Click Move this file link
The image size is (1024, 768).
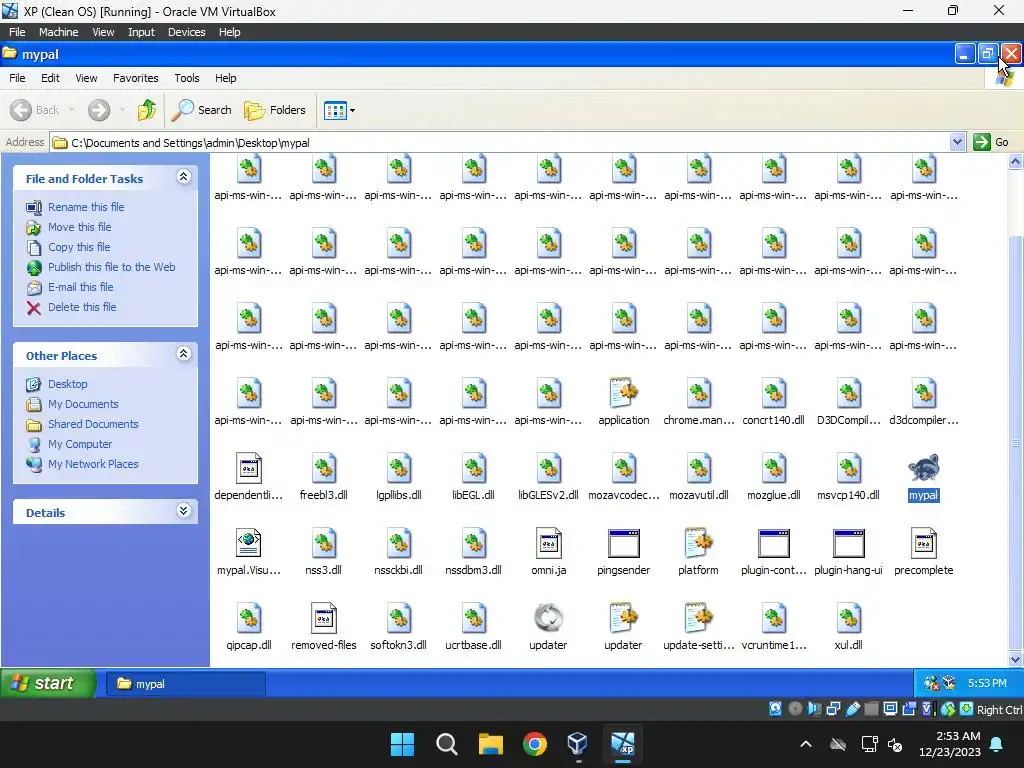tap(79, 227)
